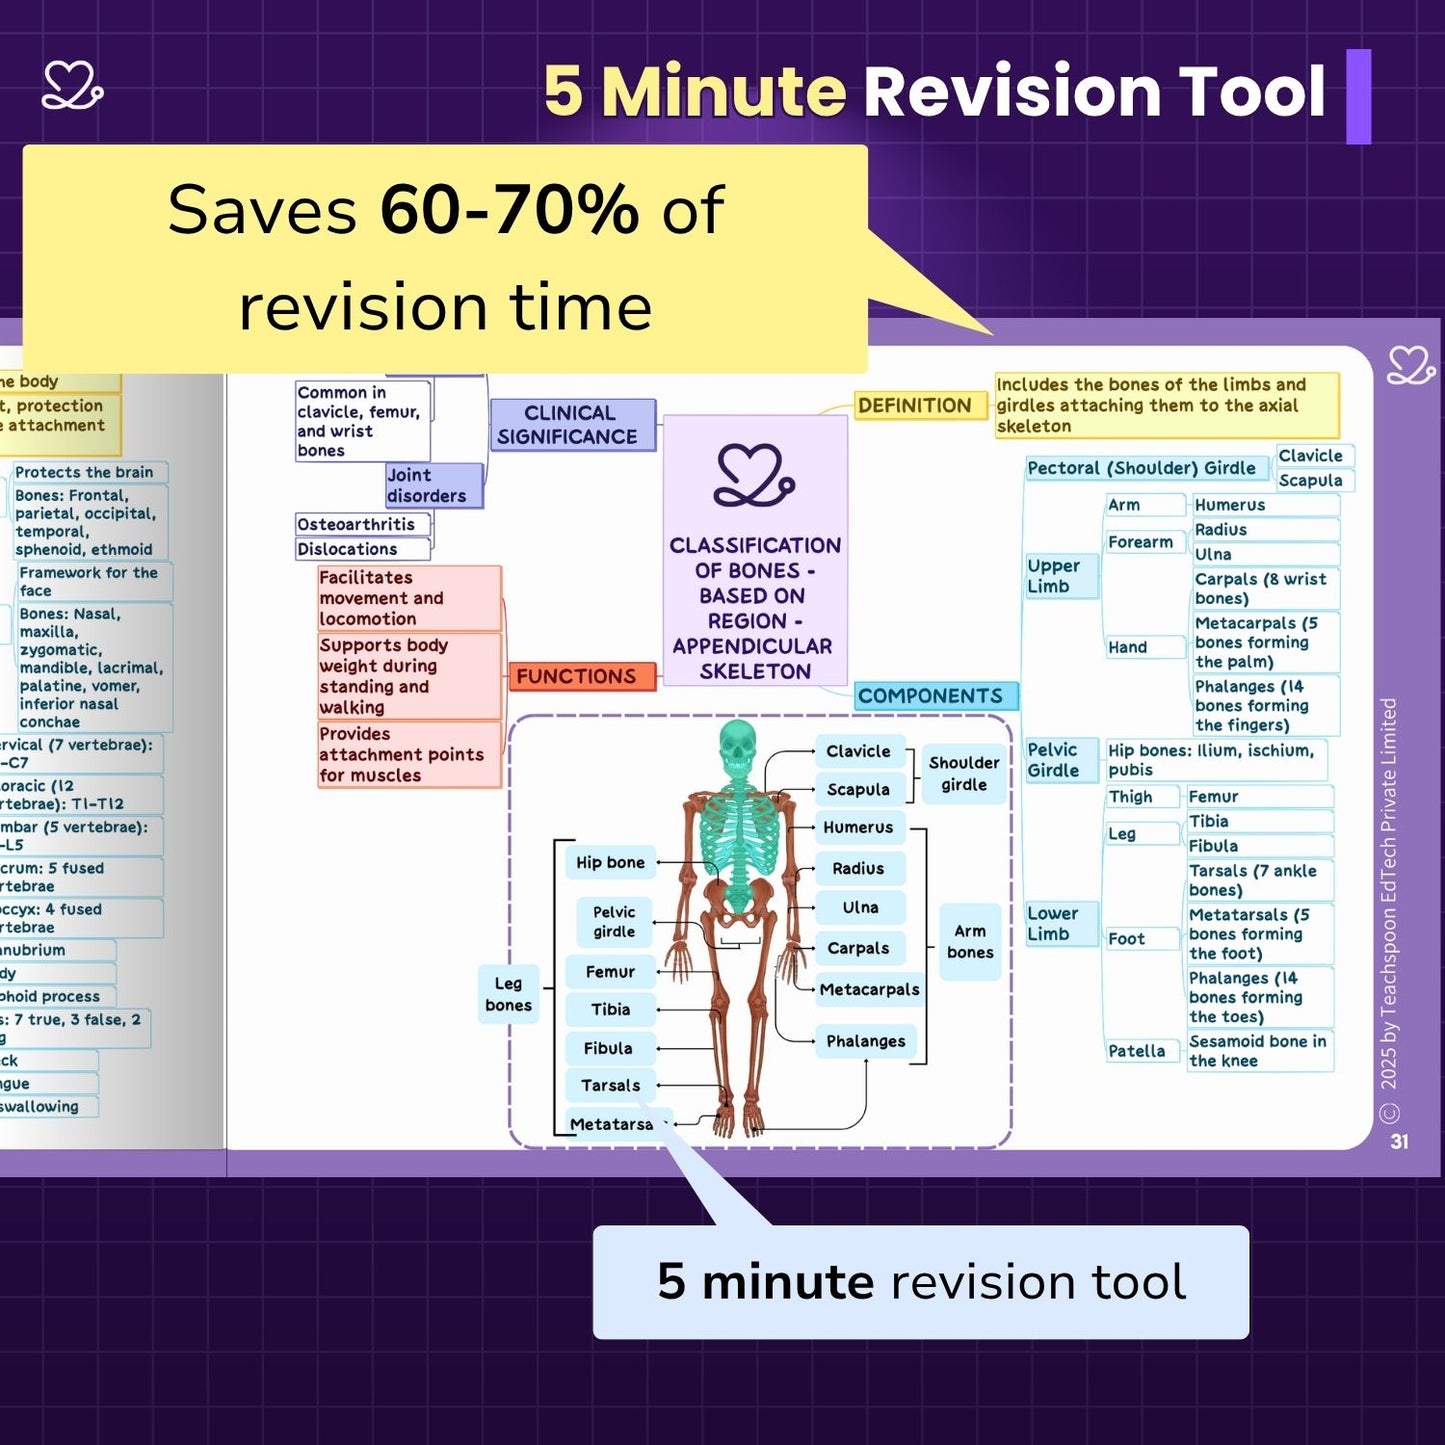The image size is (1445, 1445).
Task: Click the Shoulder girdle label beside skeleton
Action: click(x=963, y=774)
